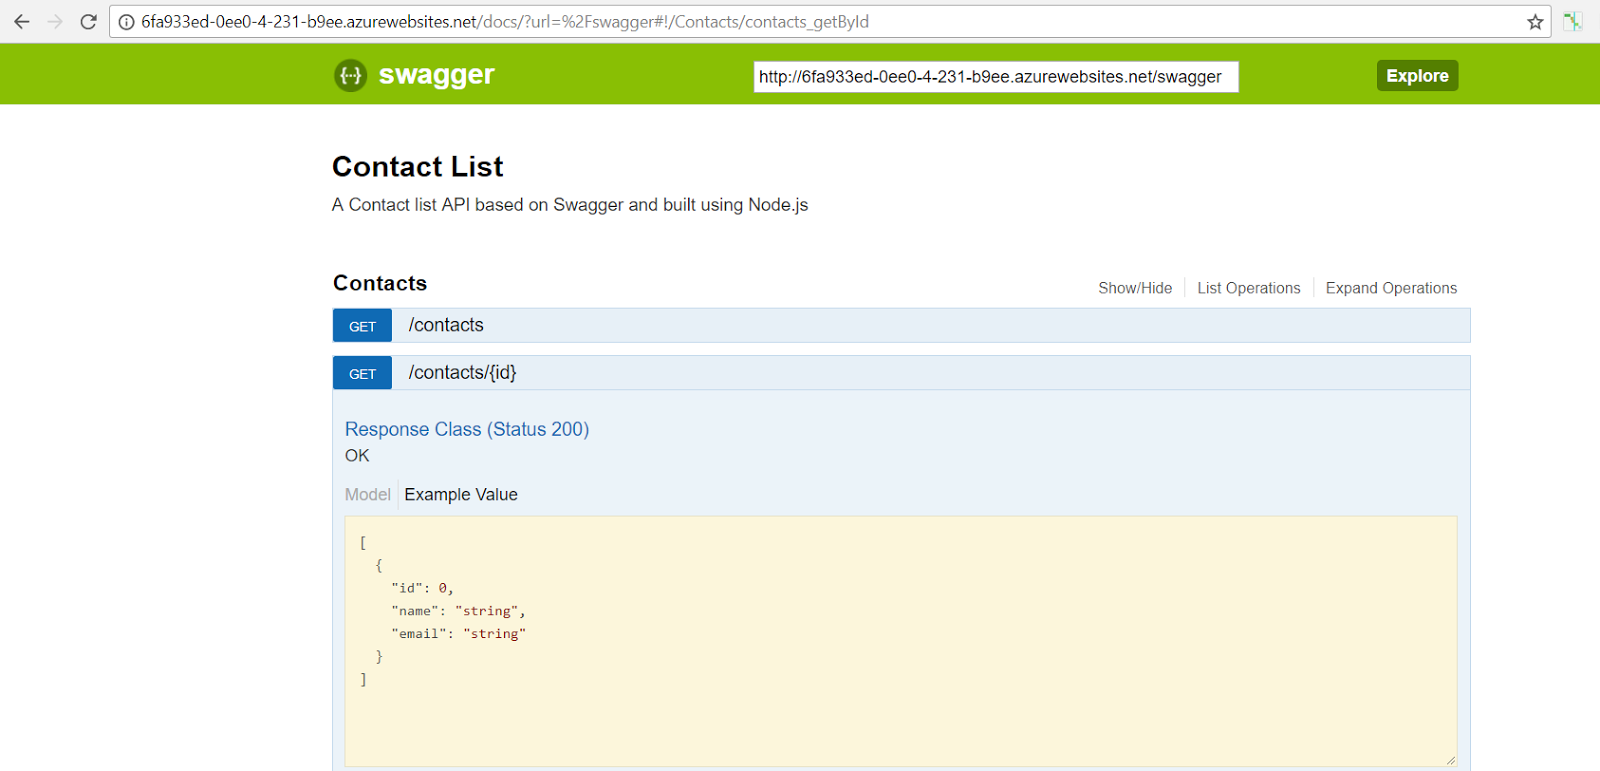This screenshot has height=771, width=1600.
Task: Click the example value JSON box
Action: click(900, 641)
